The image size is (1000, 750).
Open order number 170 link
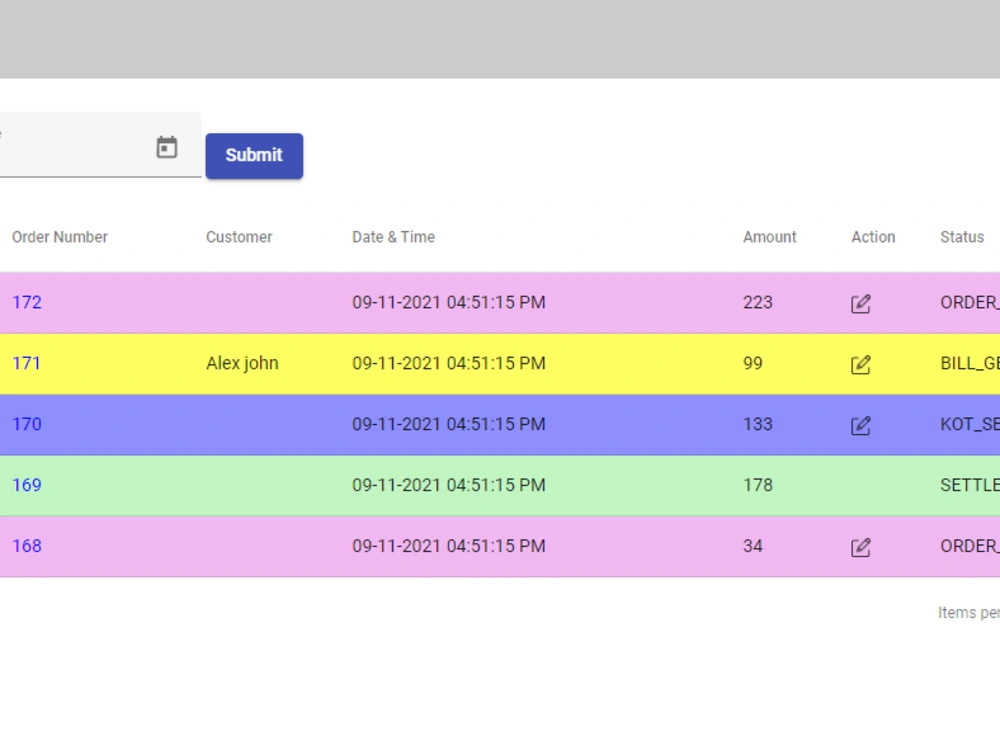(27, 424)
